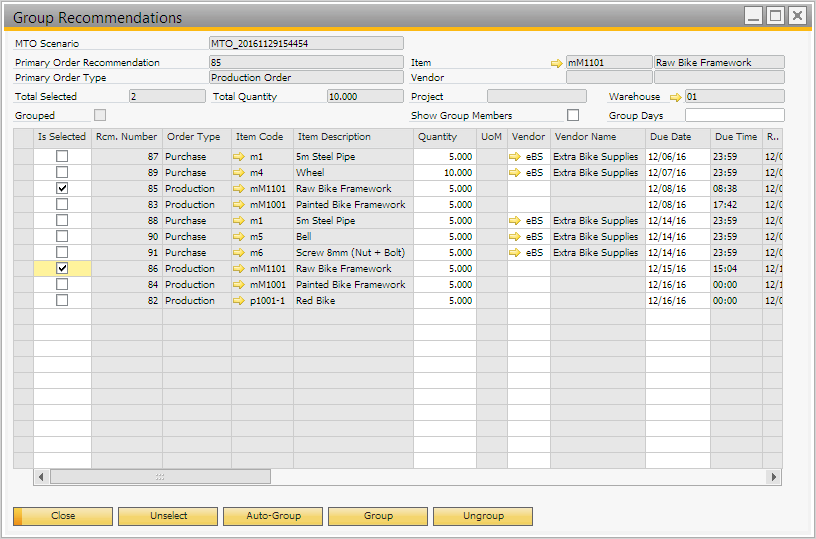Click the Ungroup button
This screenshot has width=816, height=539.
(x=483, y=516)
